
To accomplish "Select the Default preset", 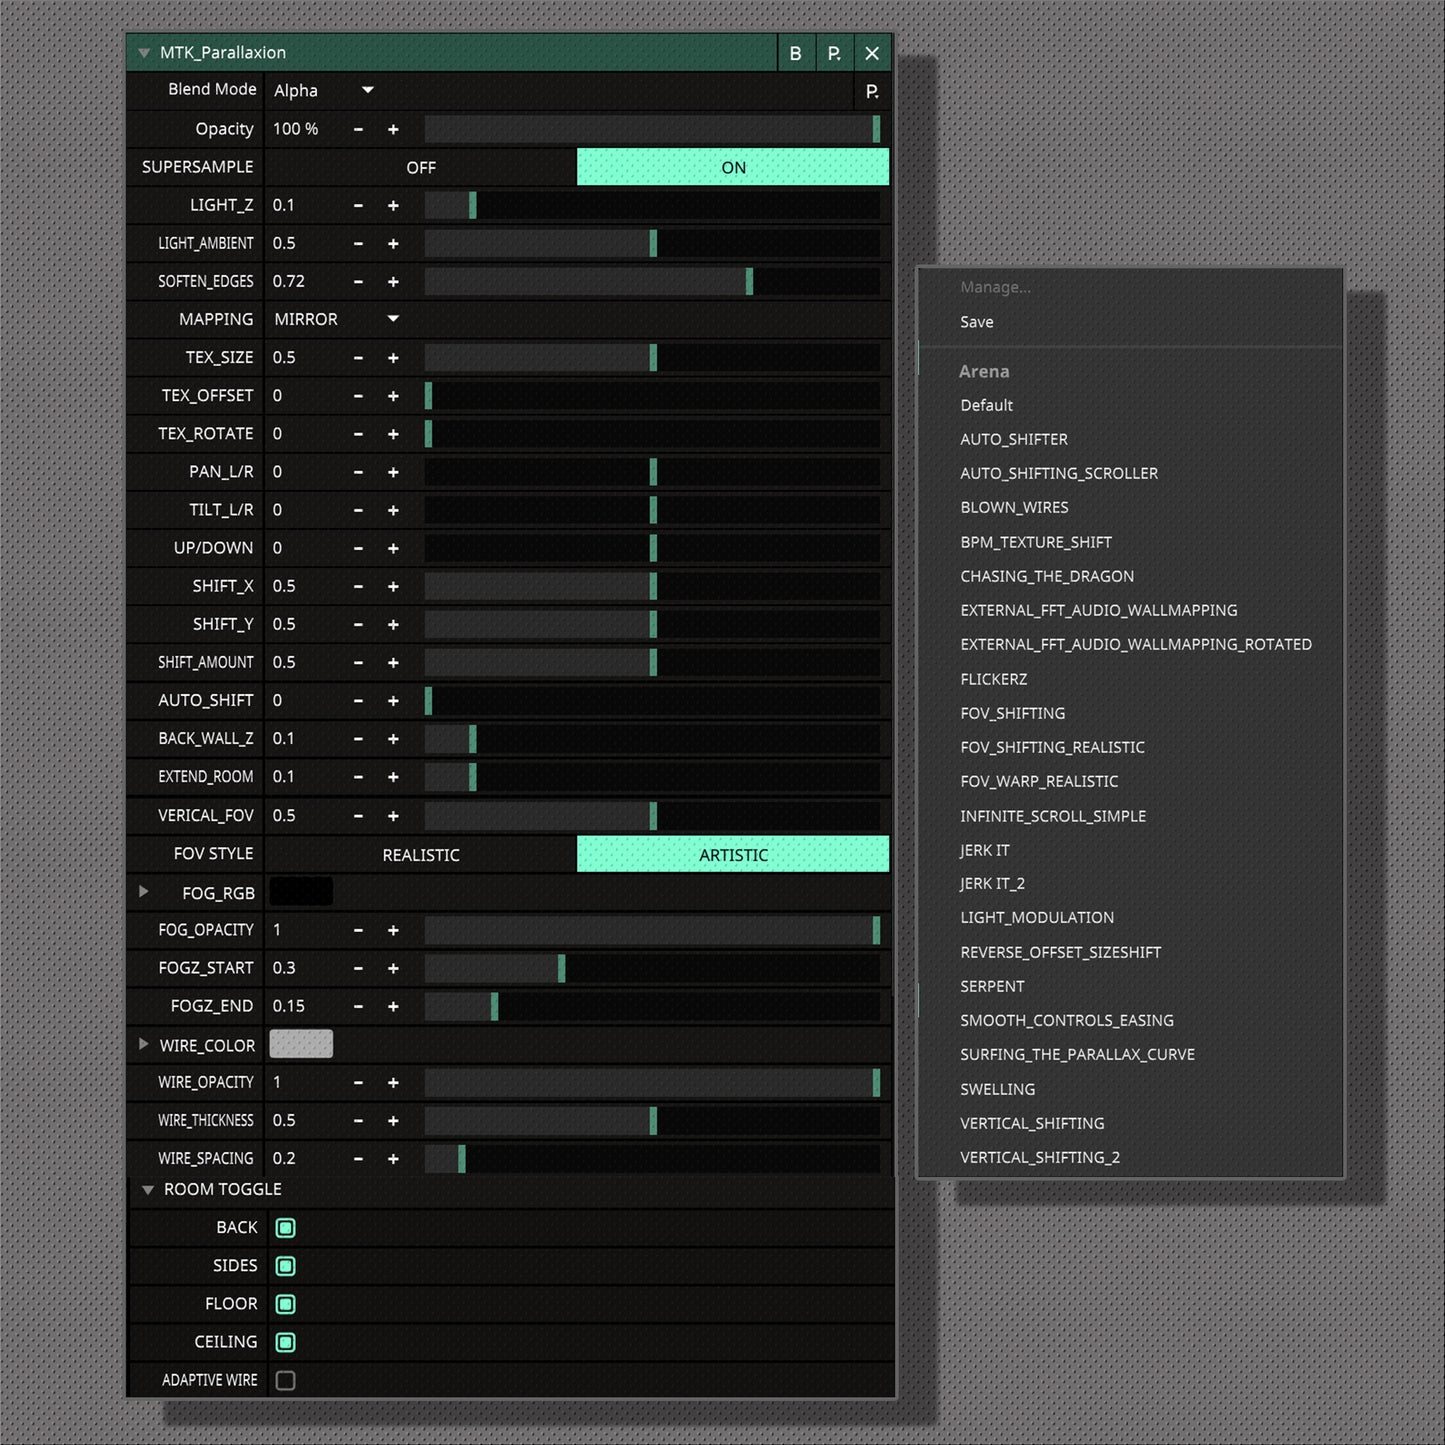I will click(x=987, y=405).
